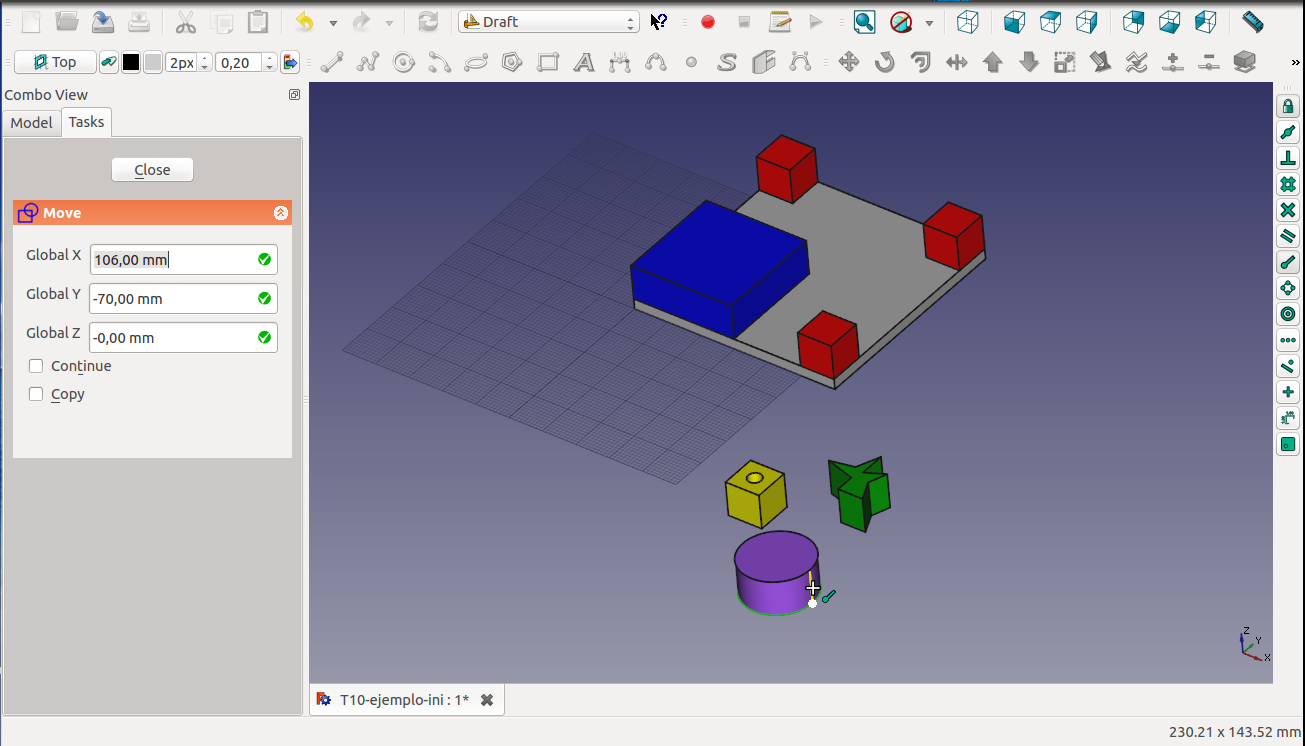This screenshot has width=1305, height=746.
Task: Select the Draft Move tool icon
Action: (848, 63)
